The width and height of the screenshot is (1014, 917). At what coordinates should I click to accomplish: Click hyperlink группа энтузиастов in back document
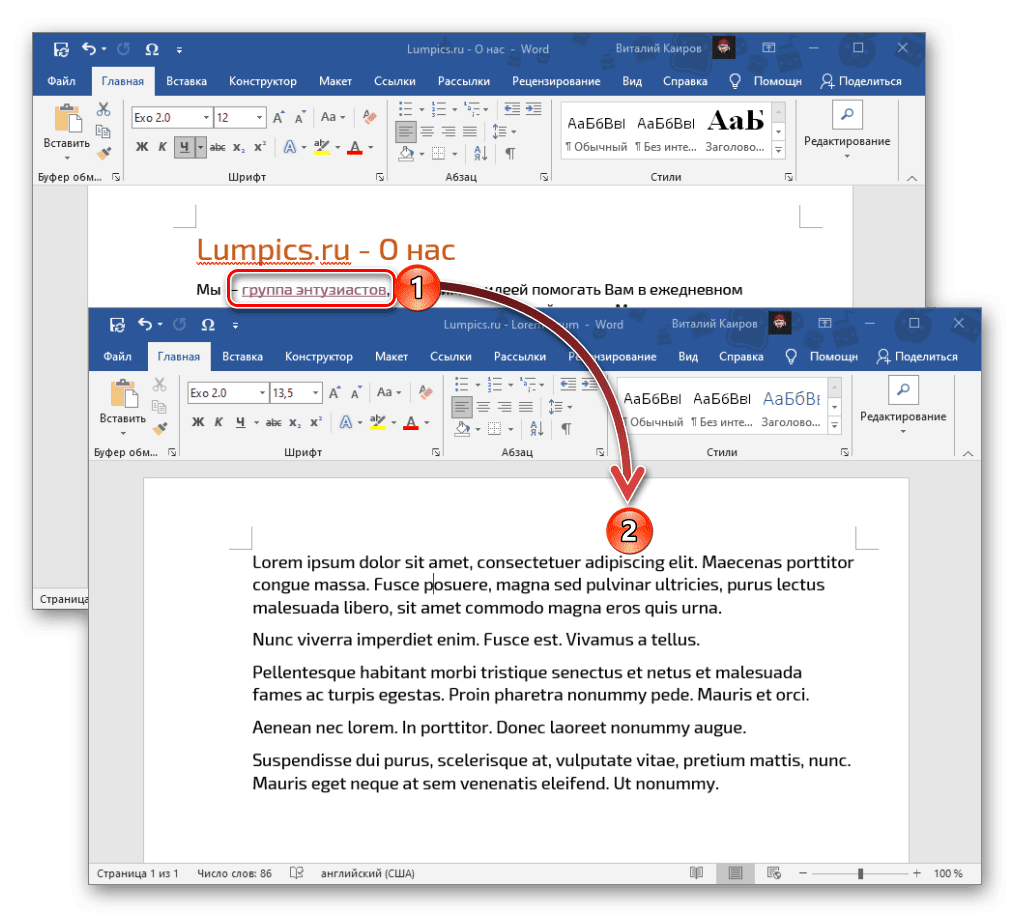point(314,290)
